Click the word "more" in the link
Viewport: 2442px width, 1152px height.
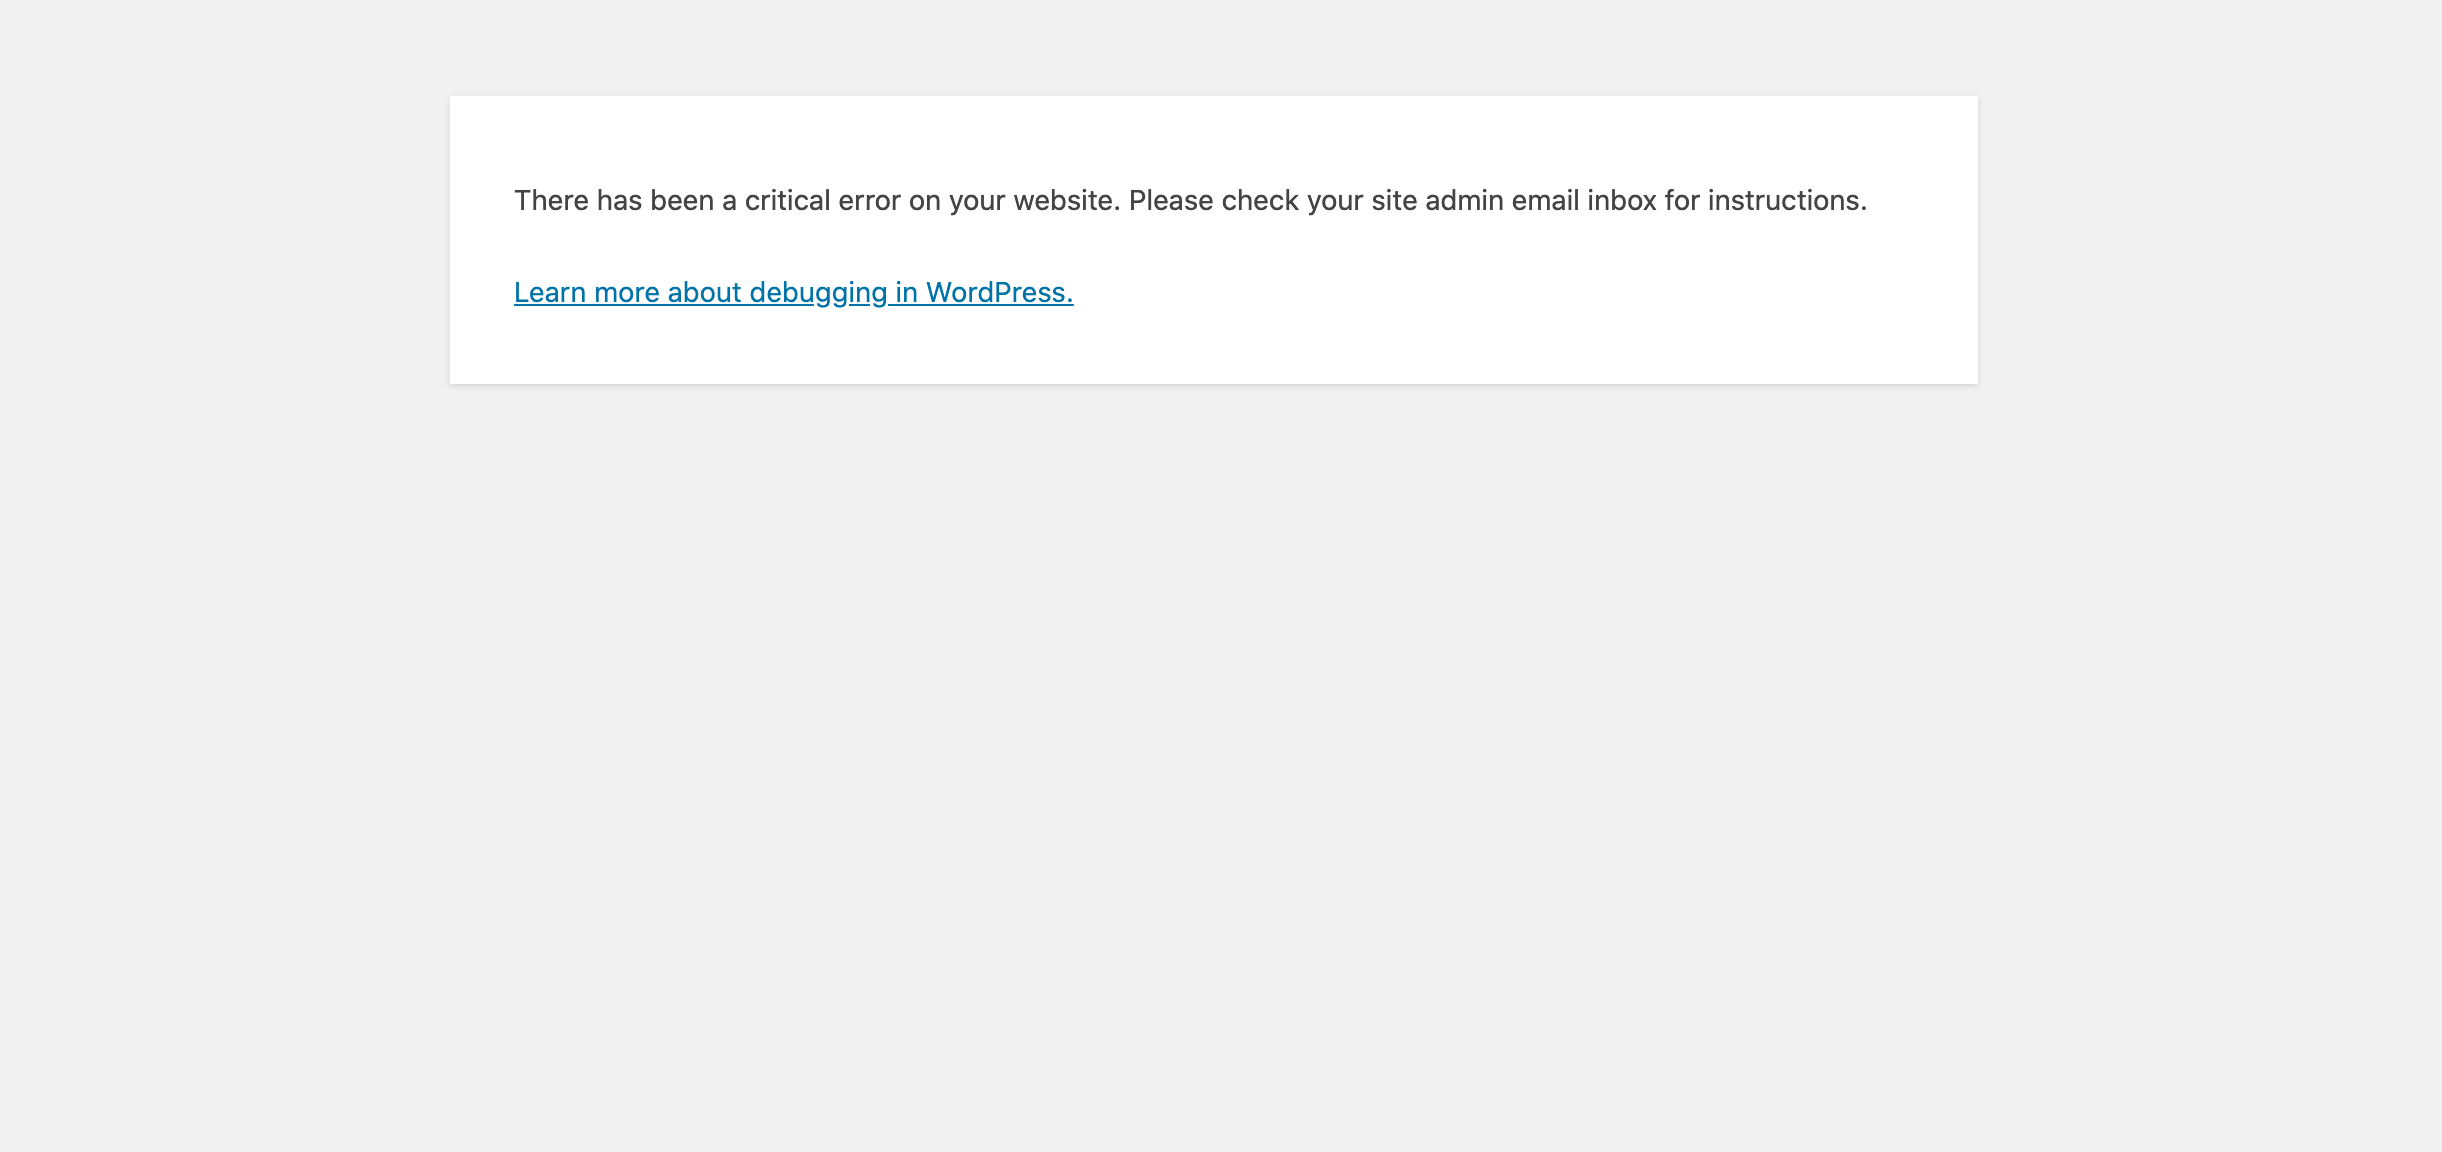tap(626, 292)
